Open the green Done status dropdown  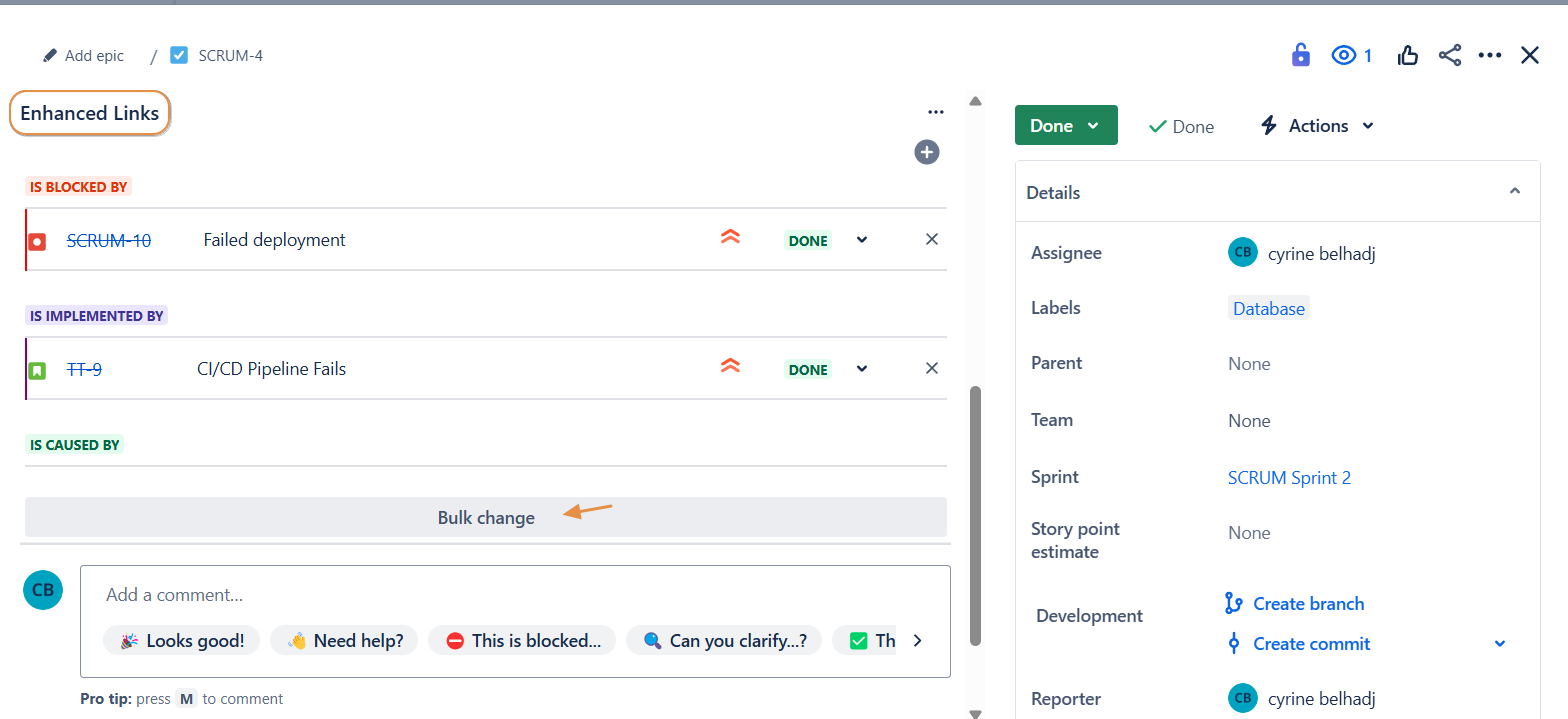(x=1065, y=125)
